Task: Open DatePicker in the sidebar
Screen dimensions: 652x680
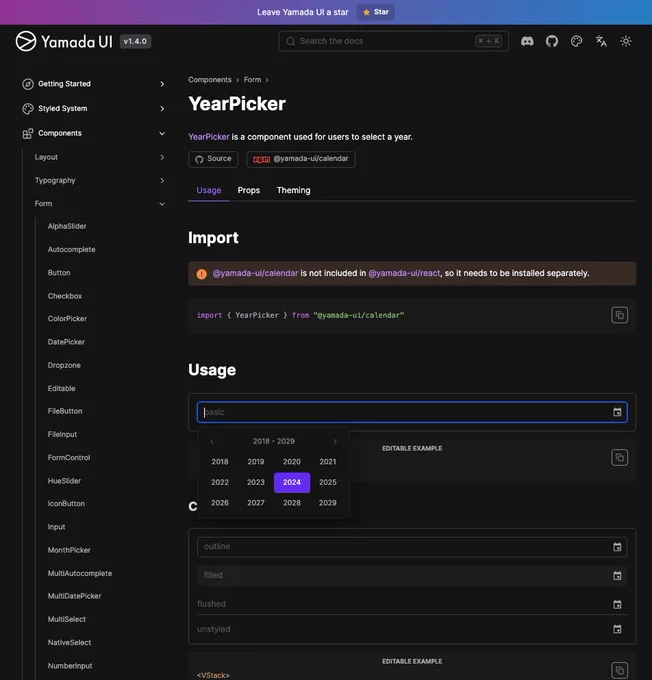Action: pyautogui.click(x=66, y=342)
